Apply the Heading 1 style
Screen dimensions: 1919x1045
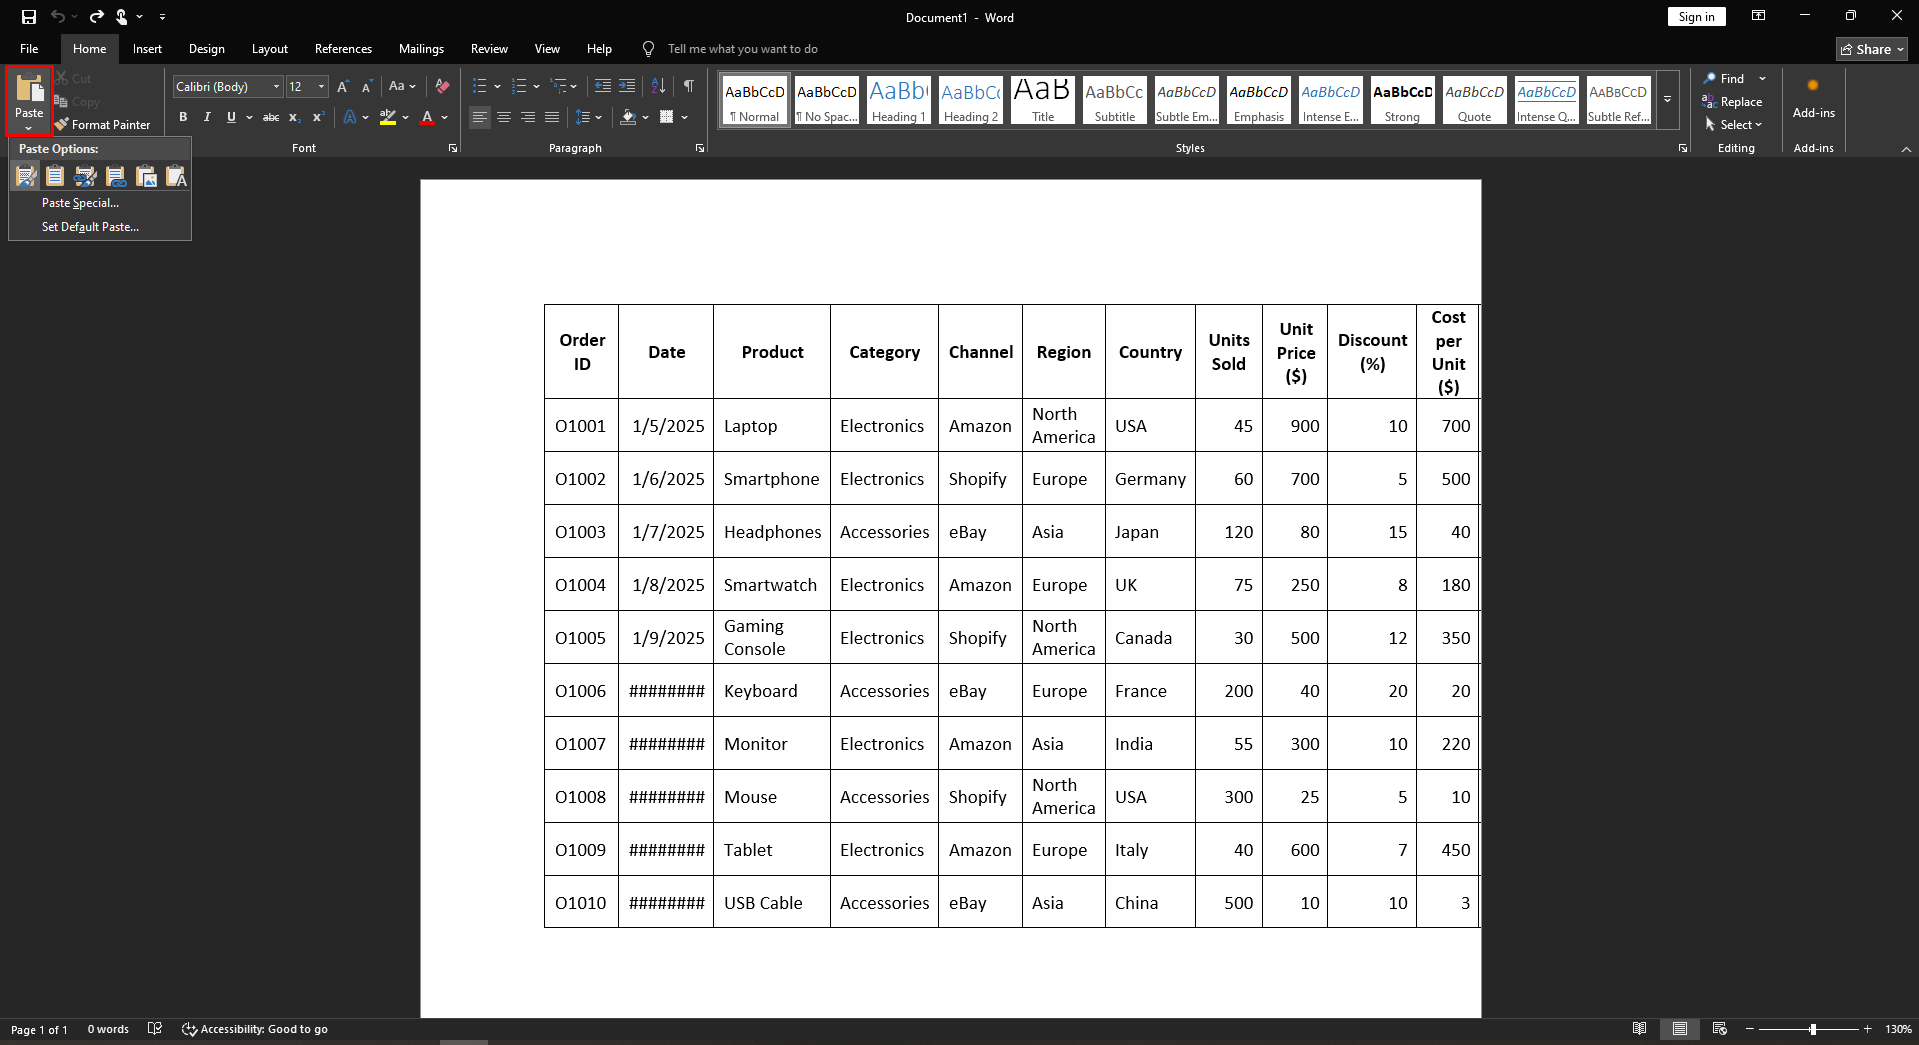898,100
